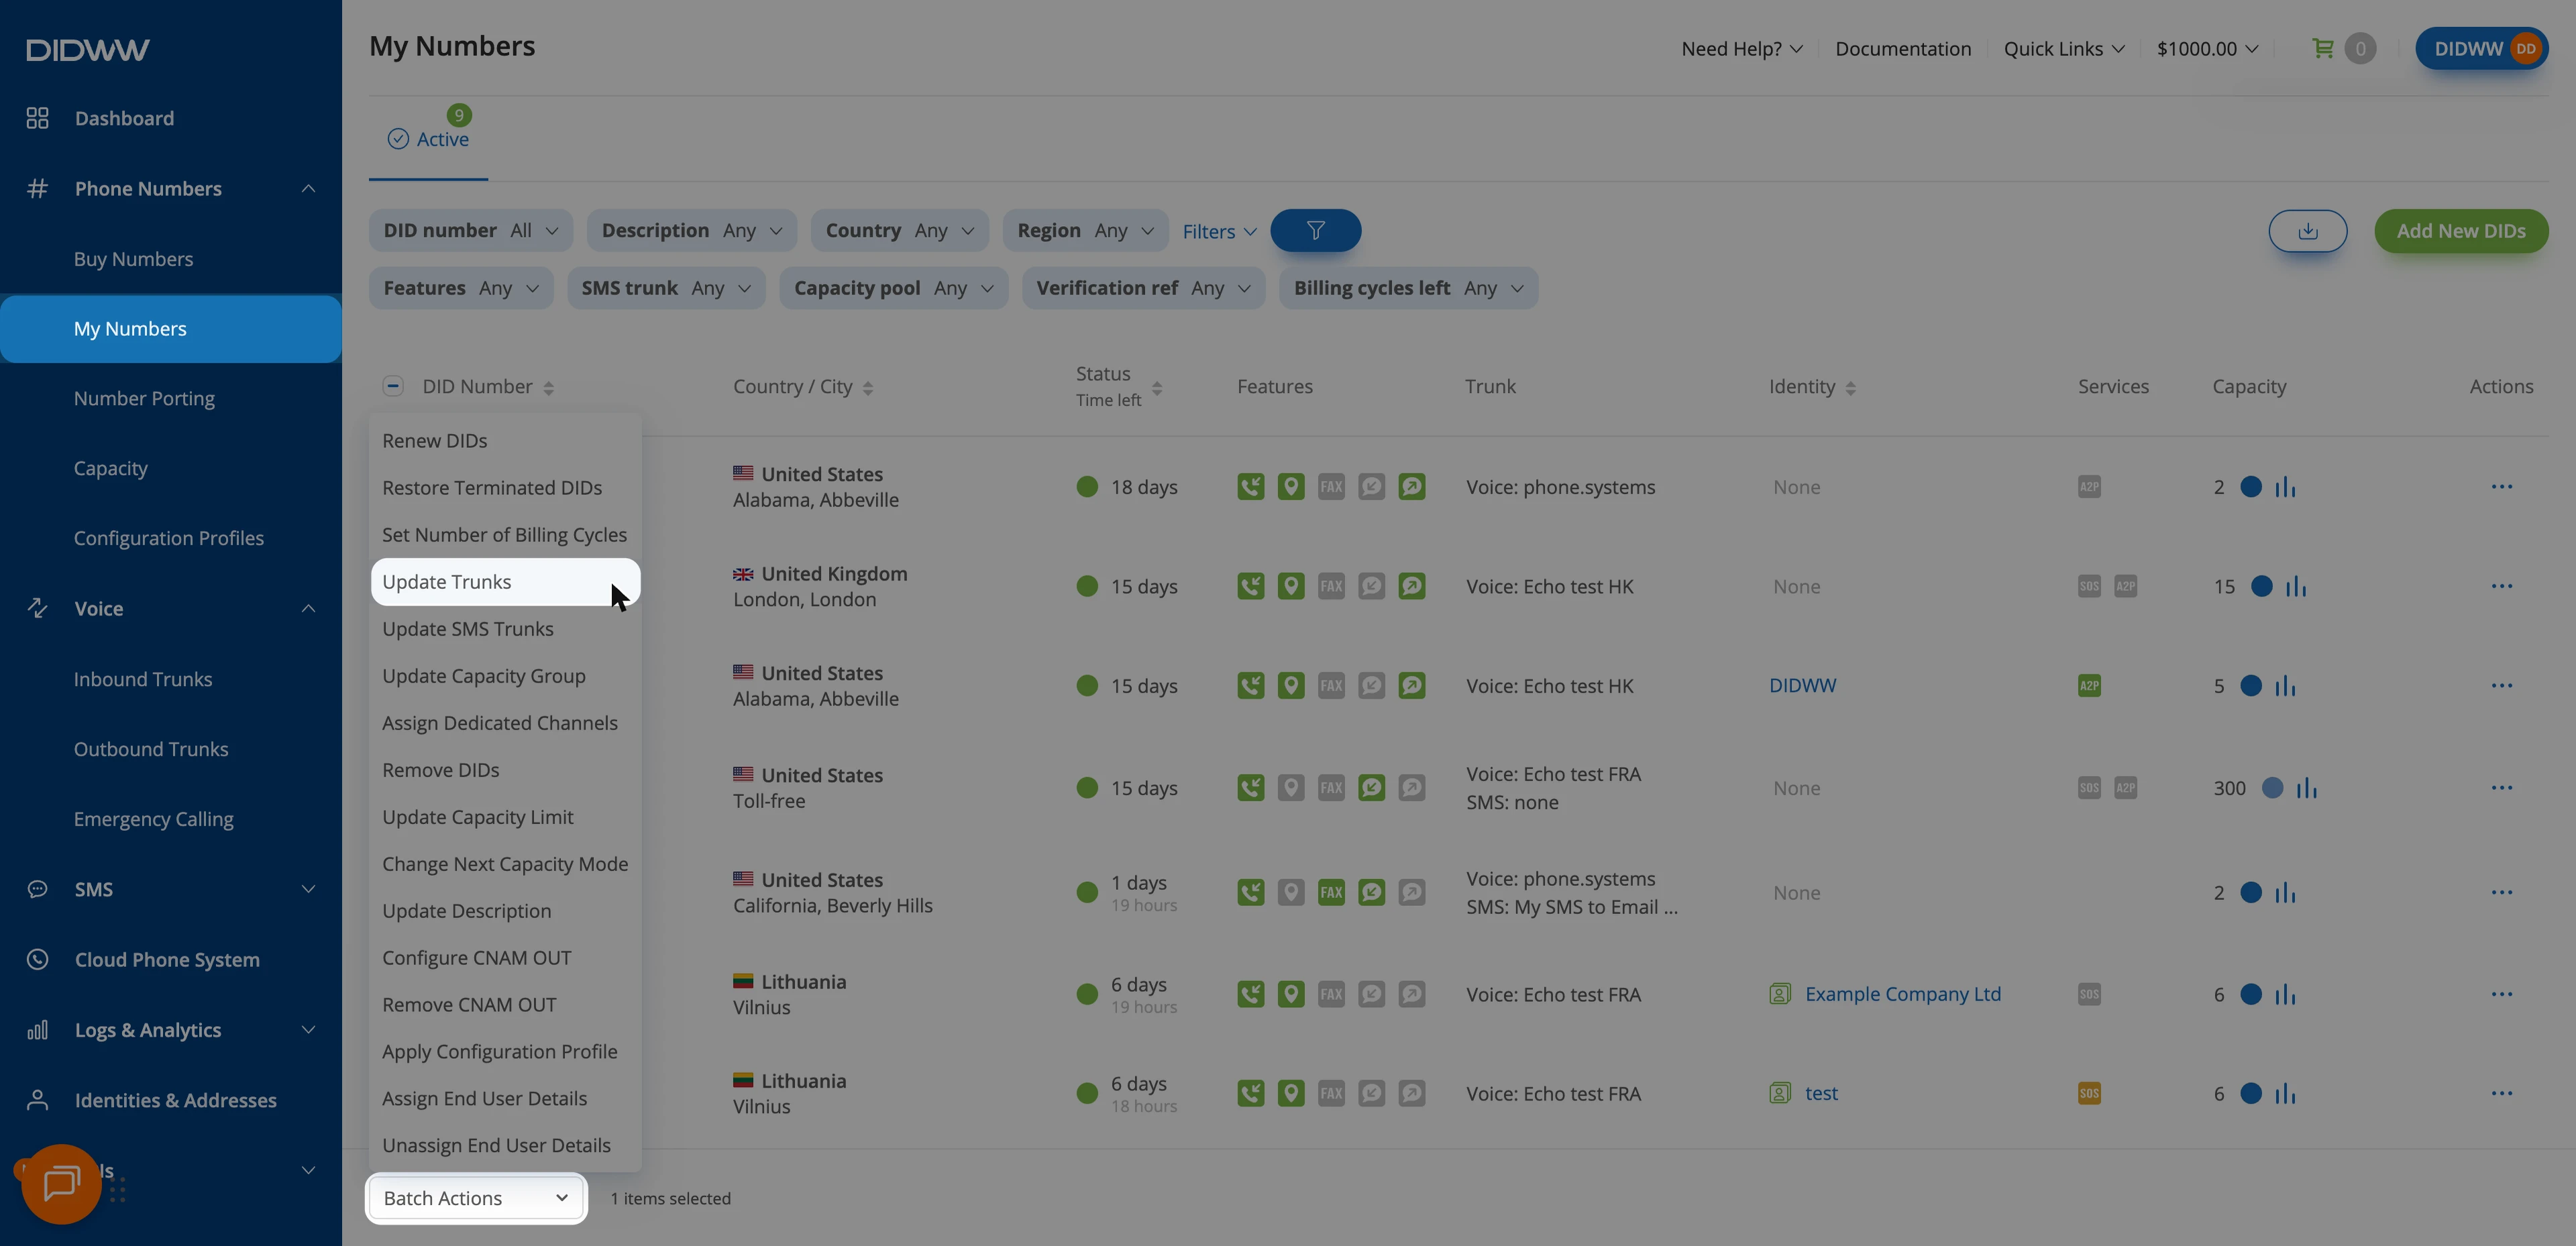Screen dimensions: 2576x1246
Task: Click green A2P service icon in DIDWW identity row
Action: 2089,686
